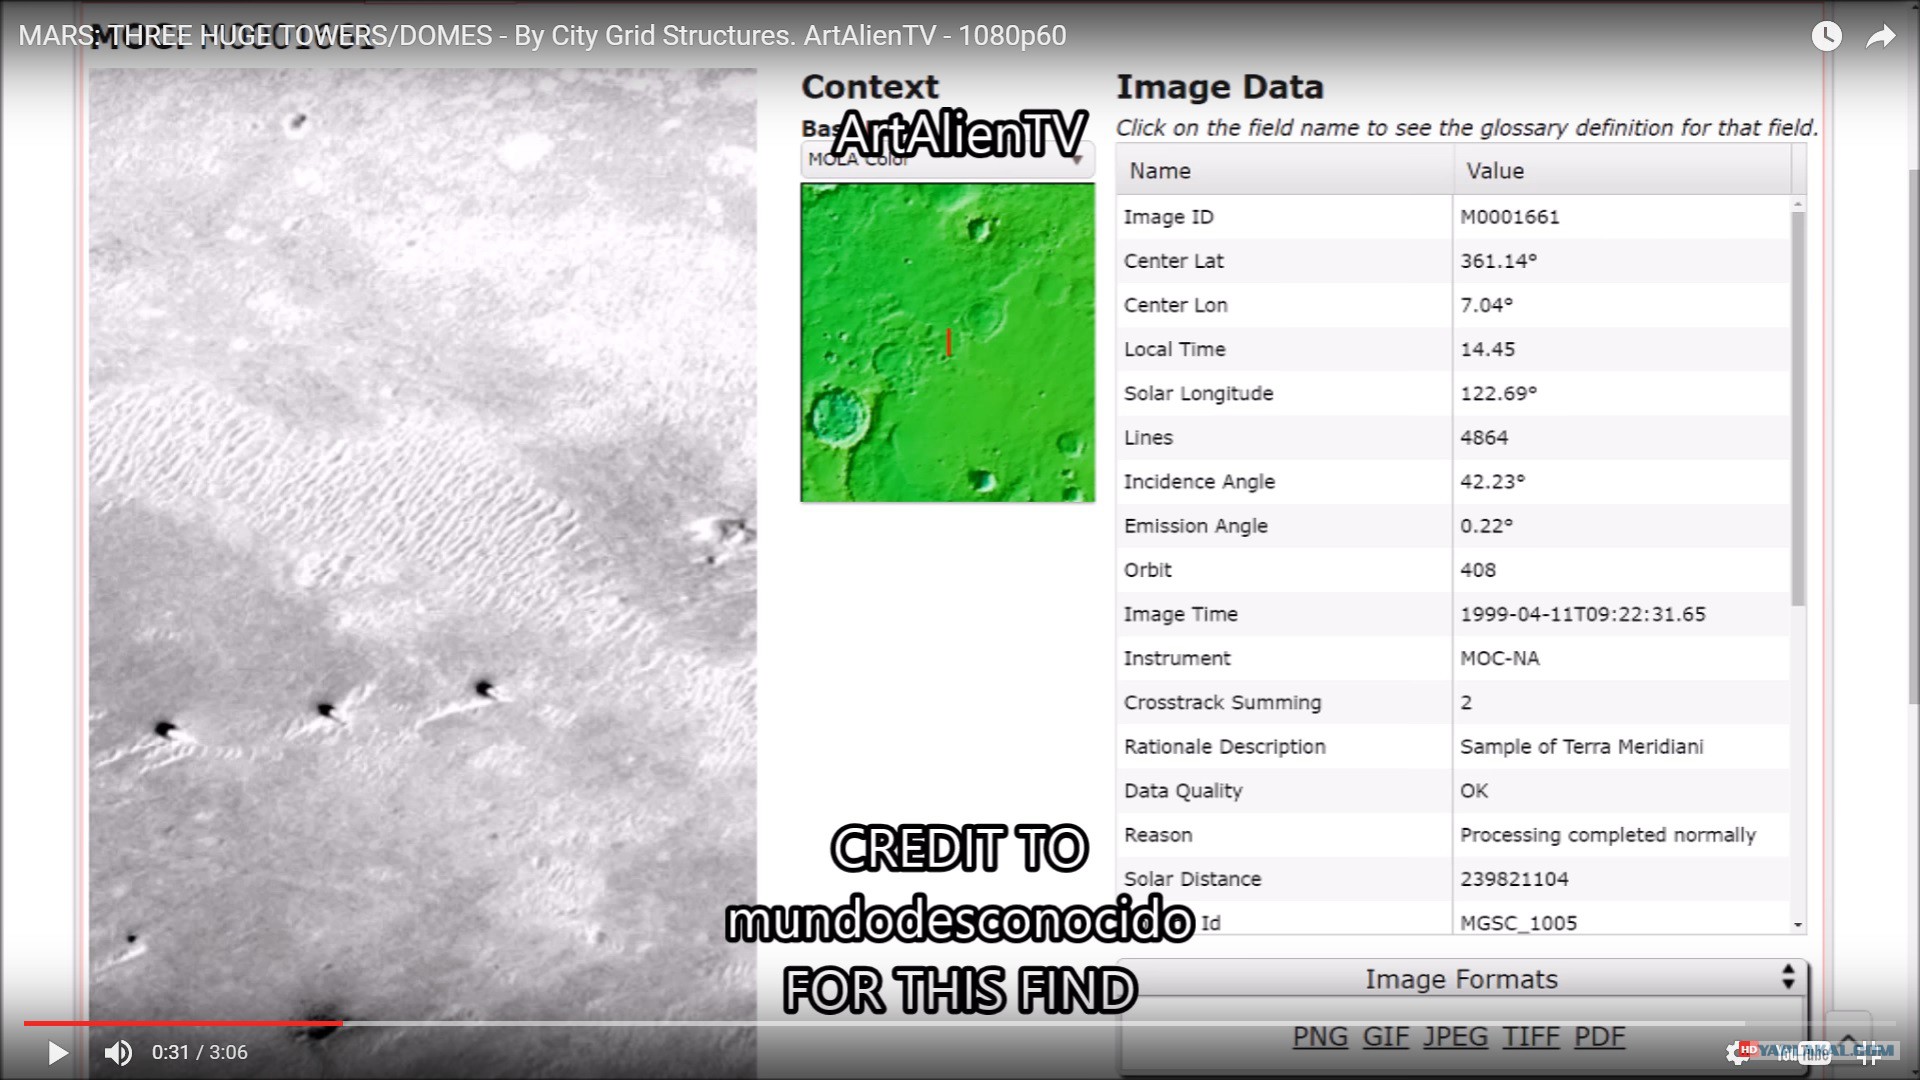Open glossary for Center Lon field
1920x1080 pixels.
click(x=1175, y=305)
